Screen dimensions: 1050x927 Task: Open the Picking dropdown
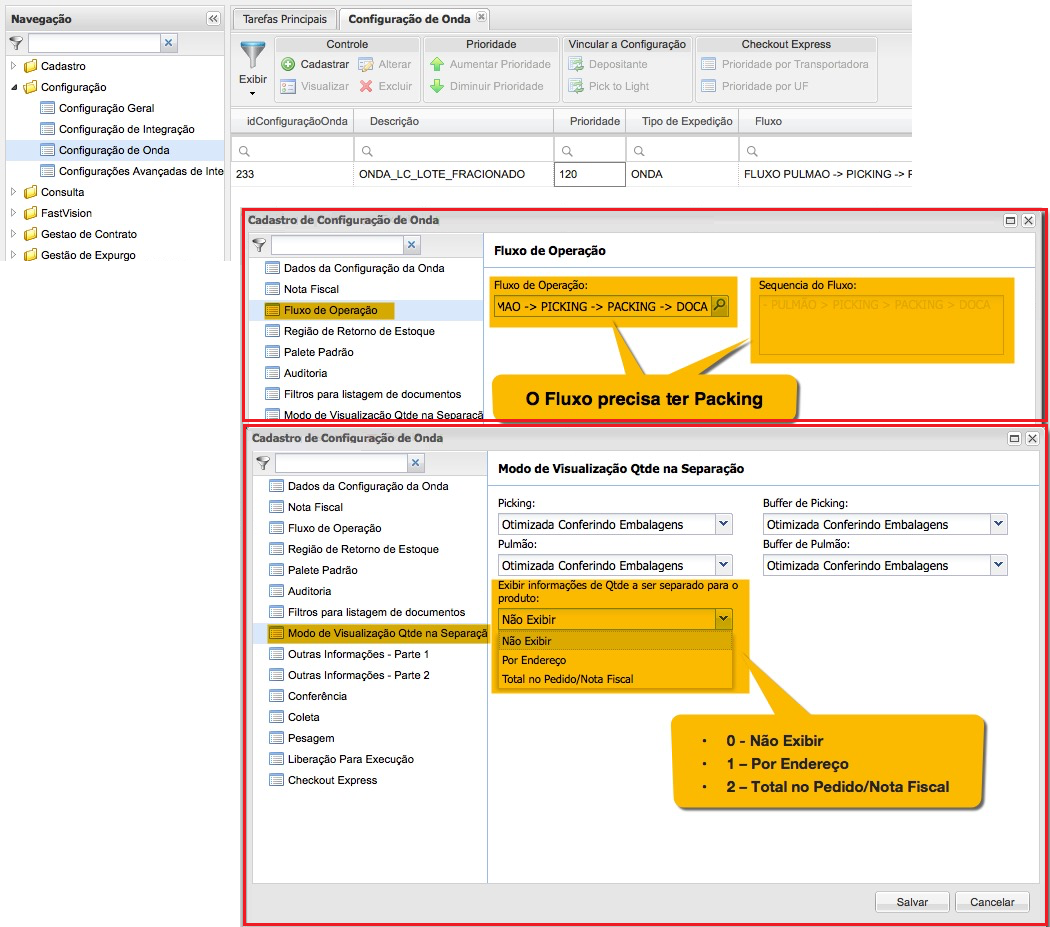(724, 524)
